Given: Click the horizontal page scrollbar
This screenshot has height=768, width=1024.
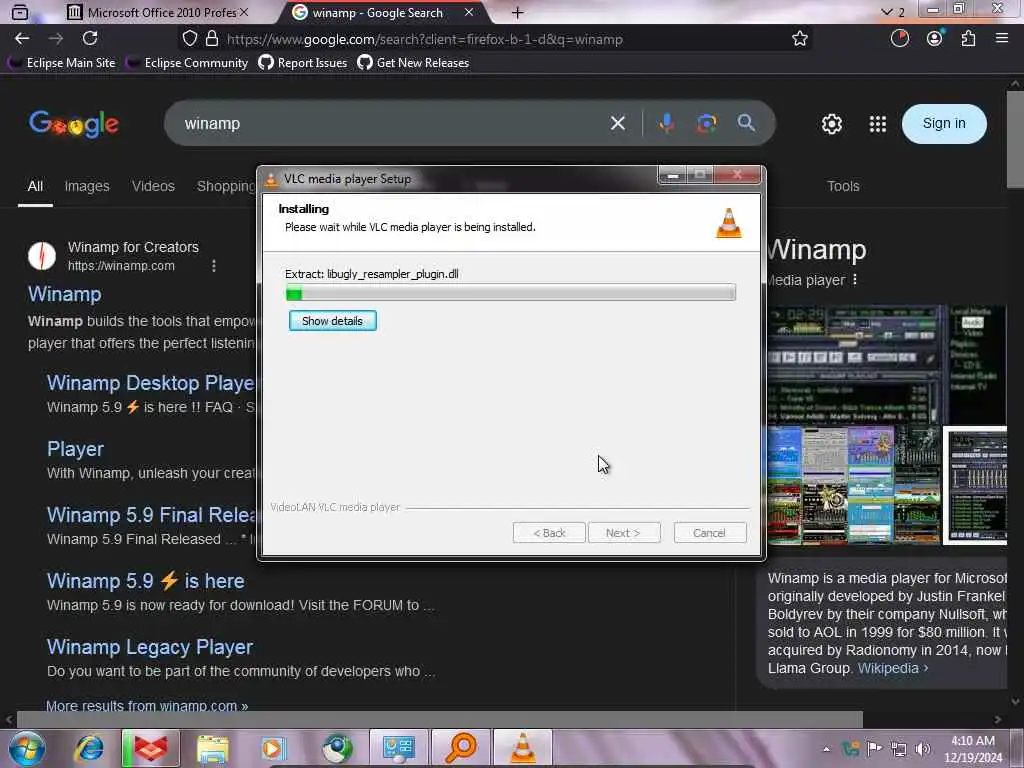Looking at the screenshot, I should pos(439,719).
